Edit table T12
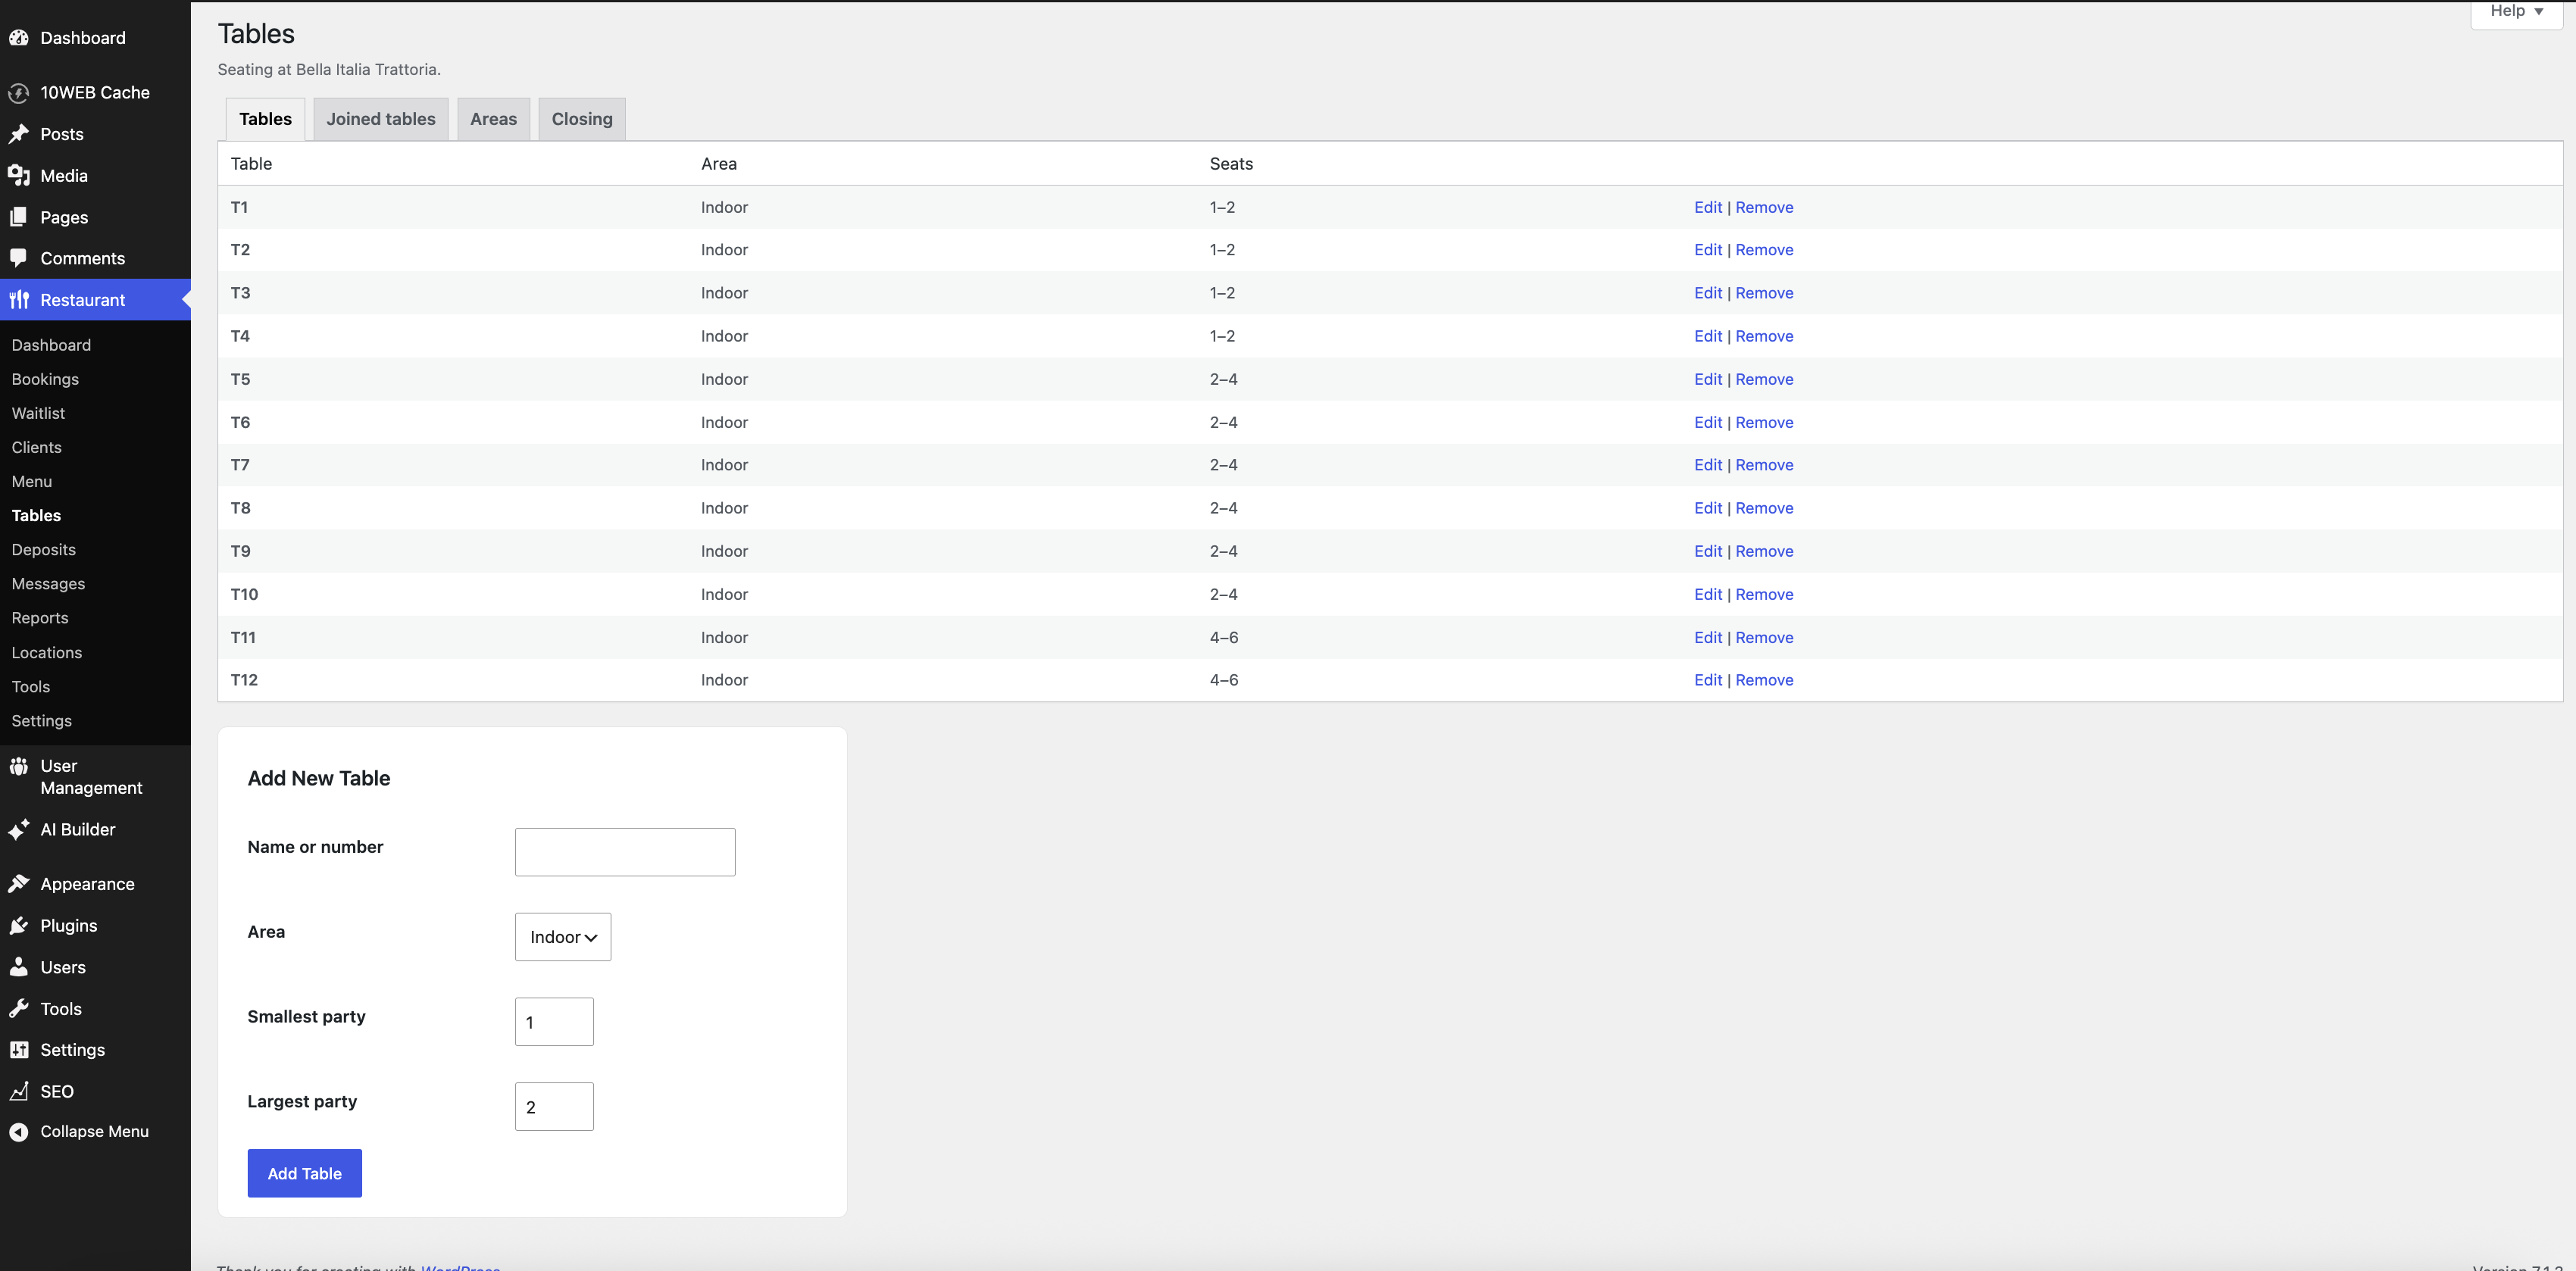2576x1271 pixels. coord(1708,680)
